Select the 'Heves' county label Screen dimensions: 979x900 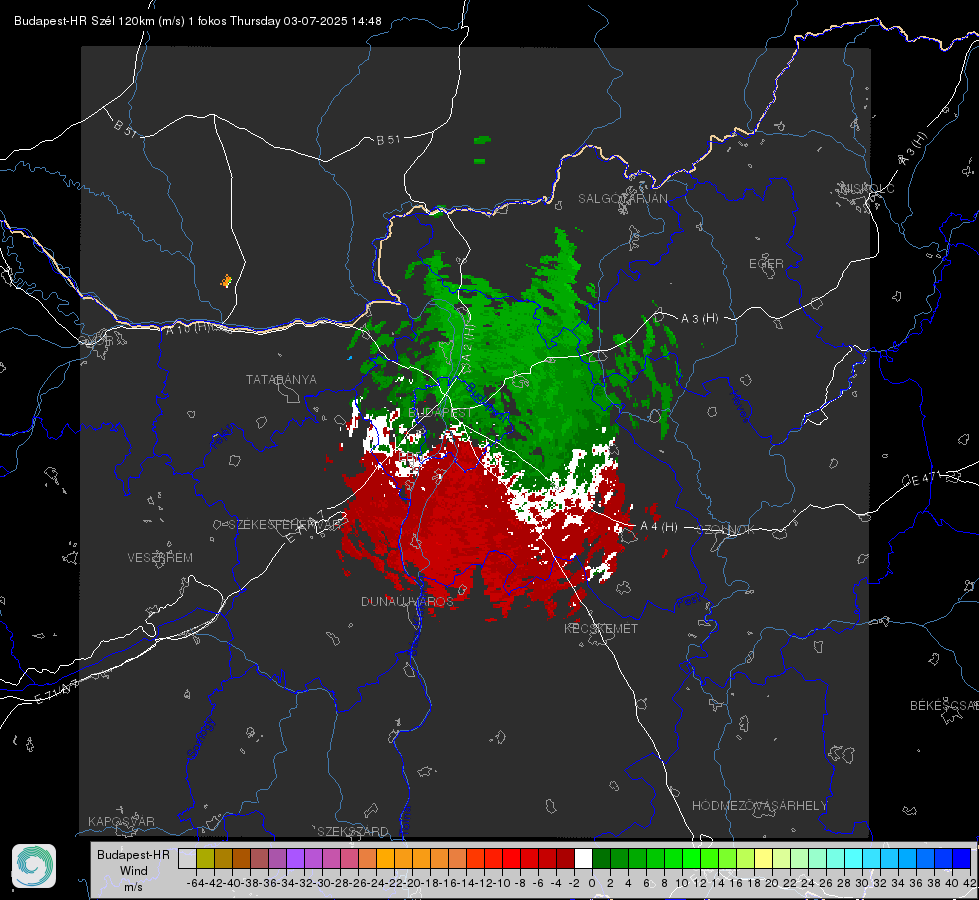(x=739, y=405)
